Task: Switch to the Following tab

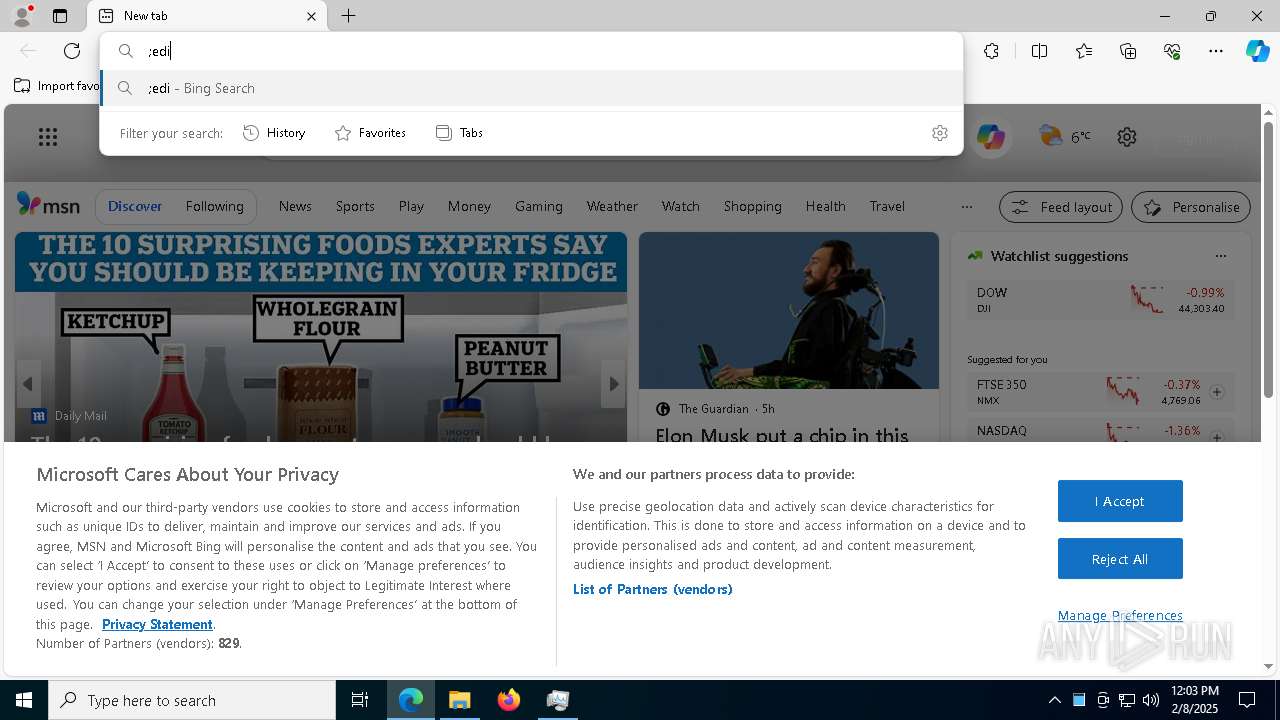Action: [214, 206]
